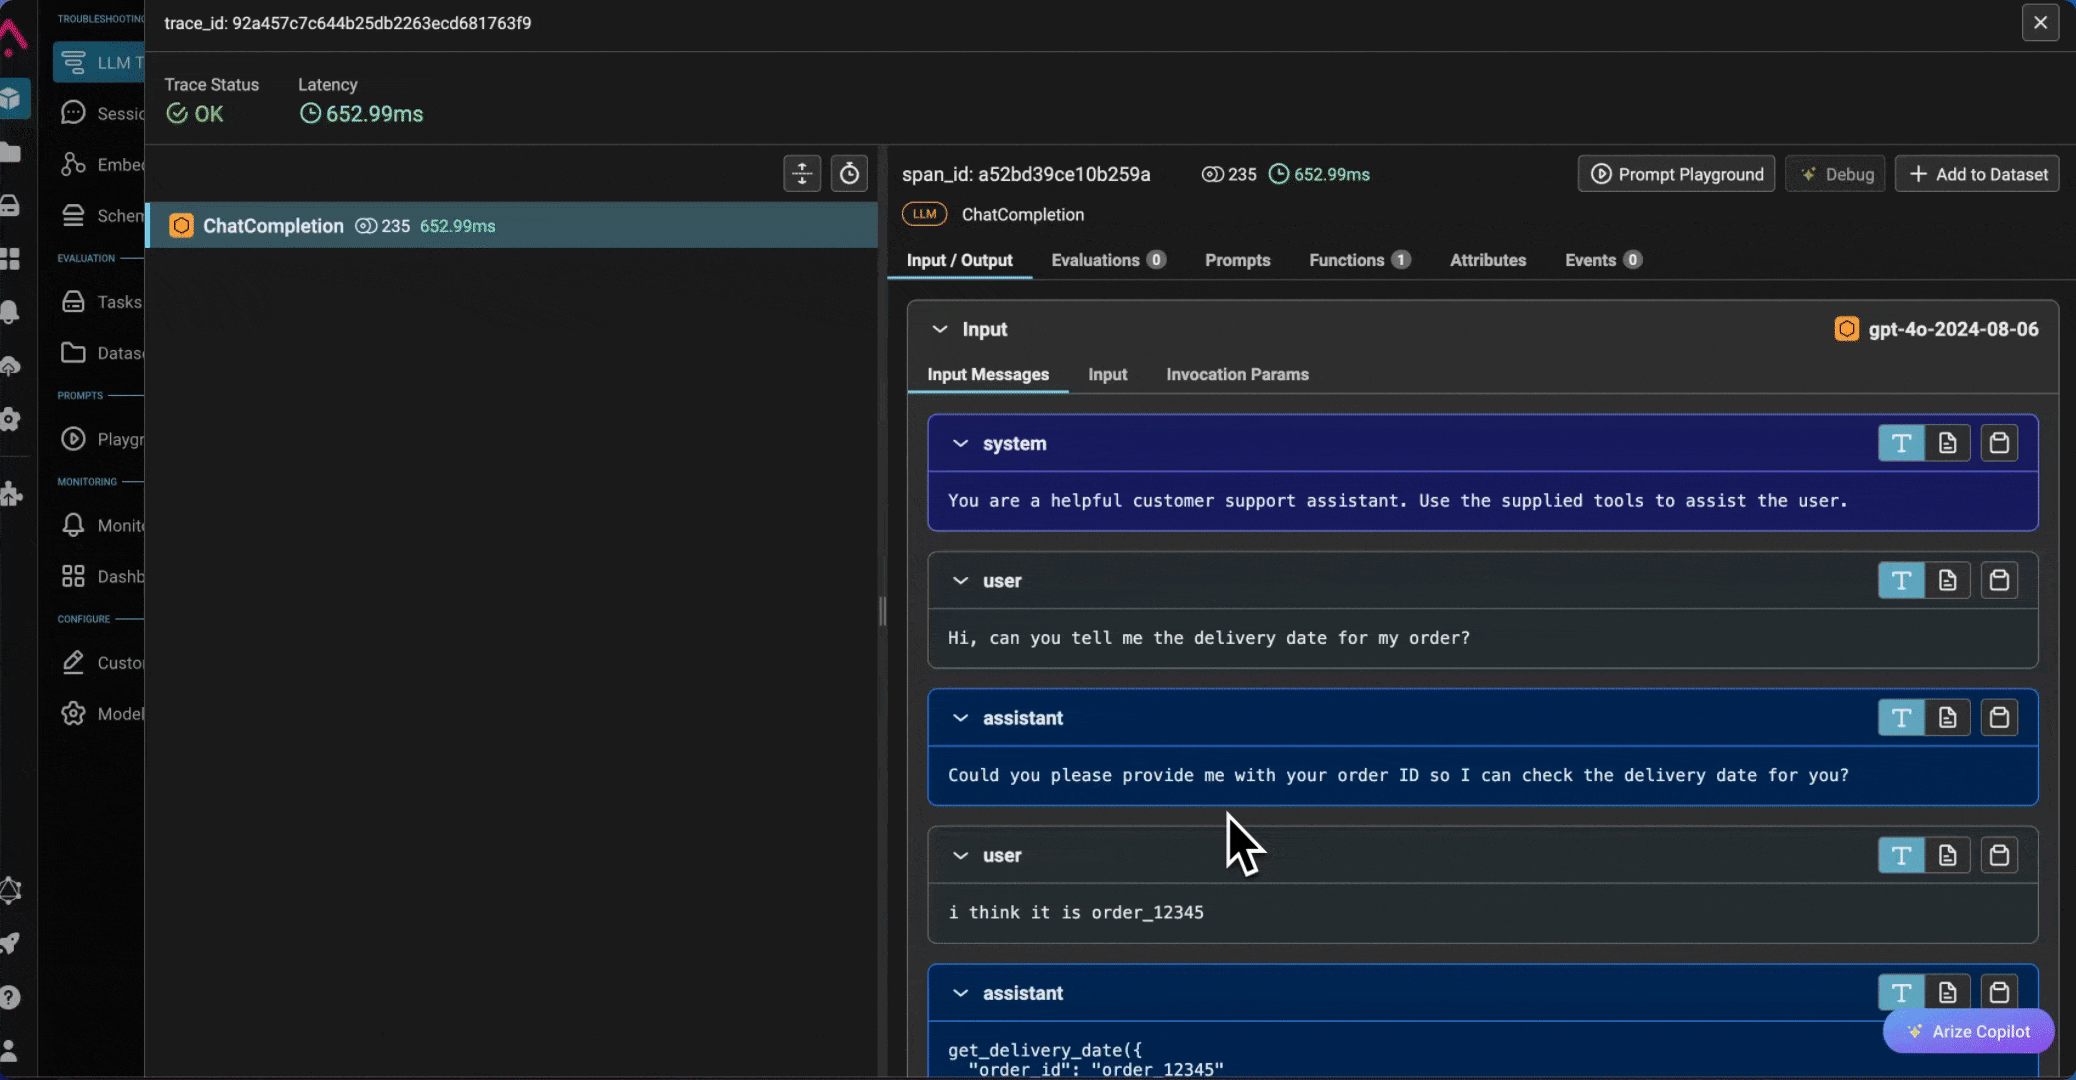
Task: Click the collapse-rows icon above the span tree
Action: pyautogui.click(x=802, y=174)
